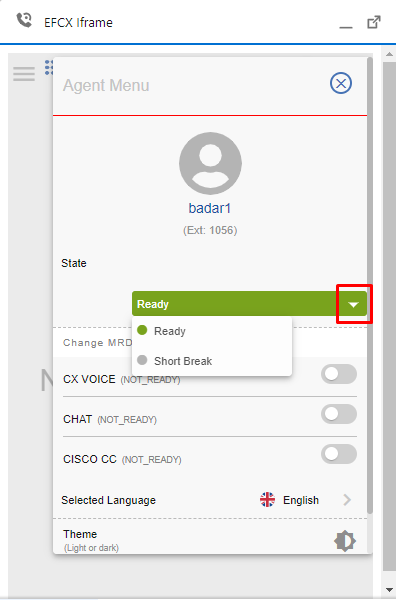Turn on the CHAT switch
This screenshot has width=396, height=600.
(x=339, y=414)
